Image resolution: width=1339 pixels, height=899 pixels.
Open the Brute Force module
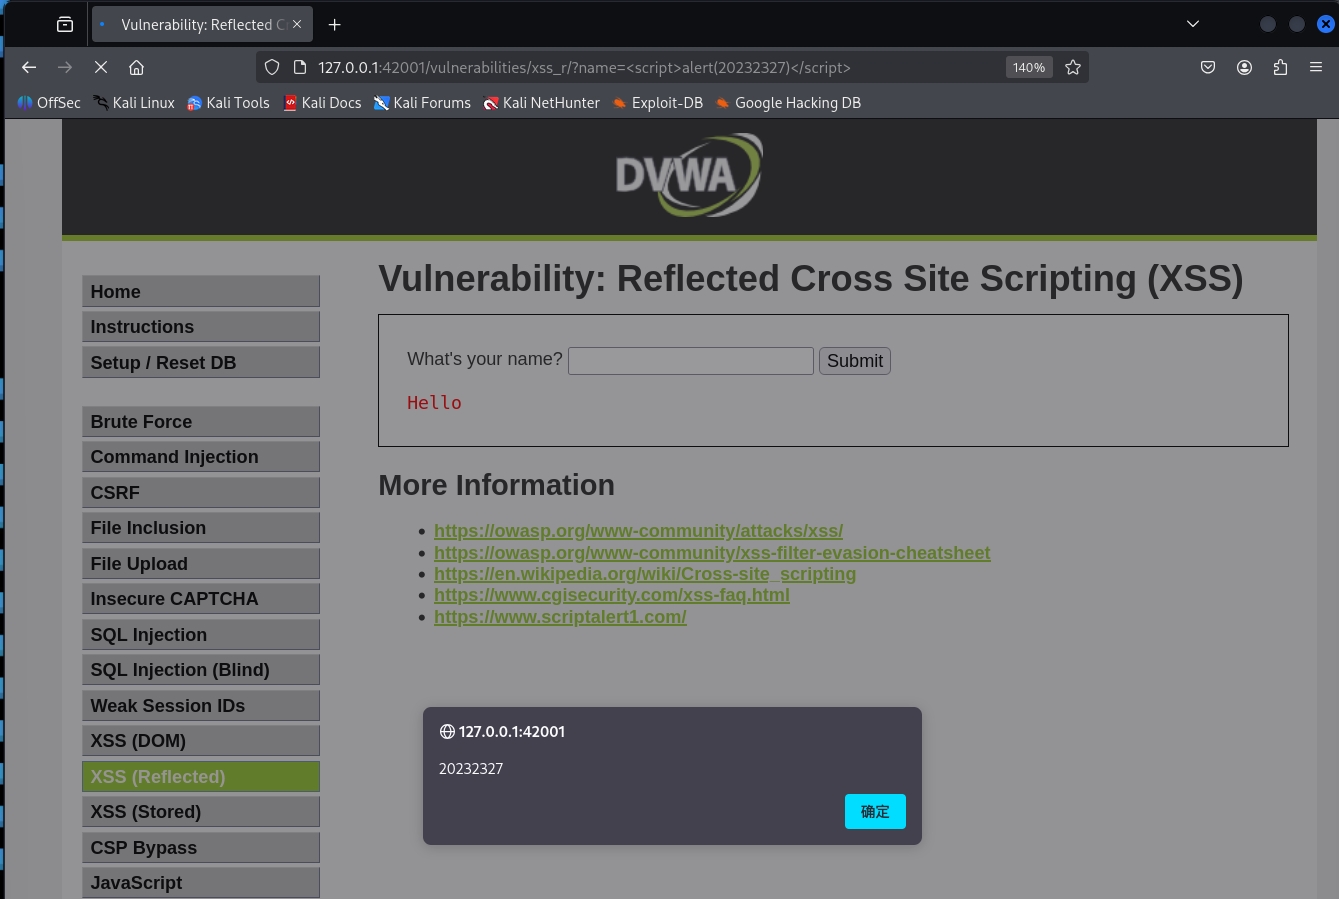(201, 422)
